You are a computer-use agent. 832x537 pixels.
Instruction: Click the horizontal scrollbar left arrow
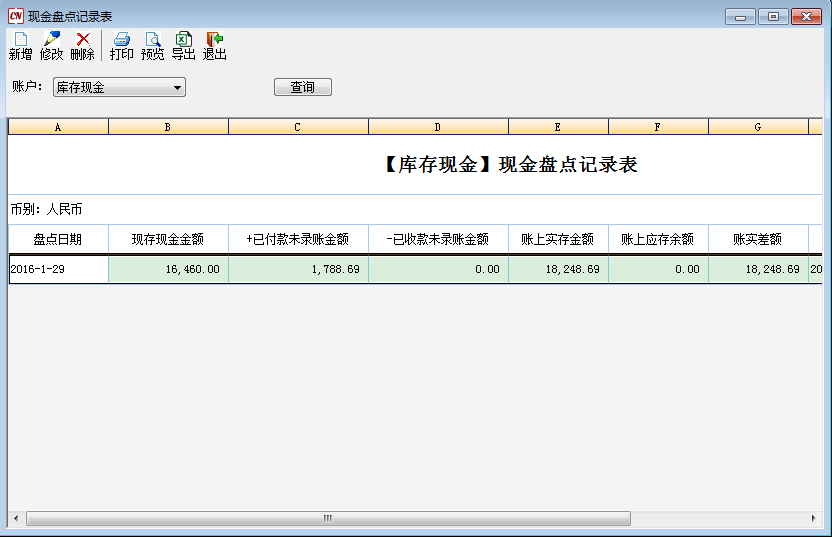tap(16, 519)
